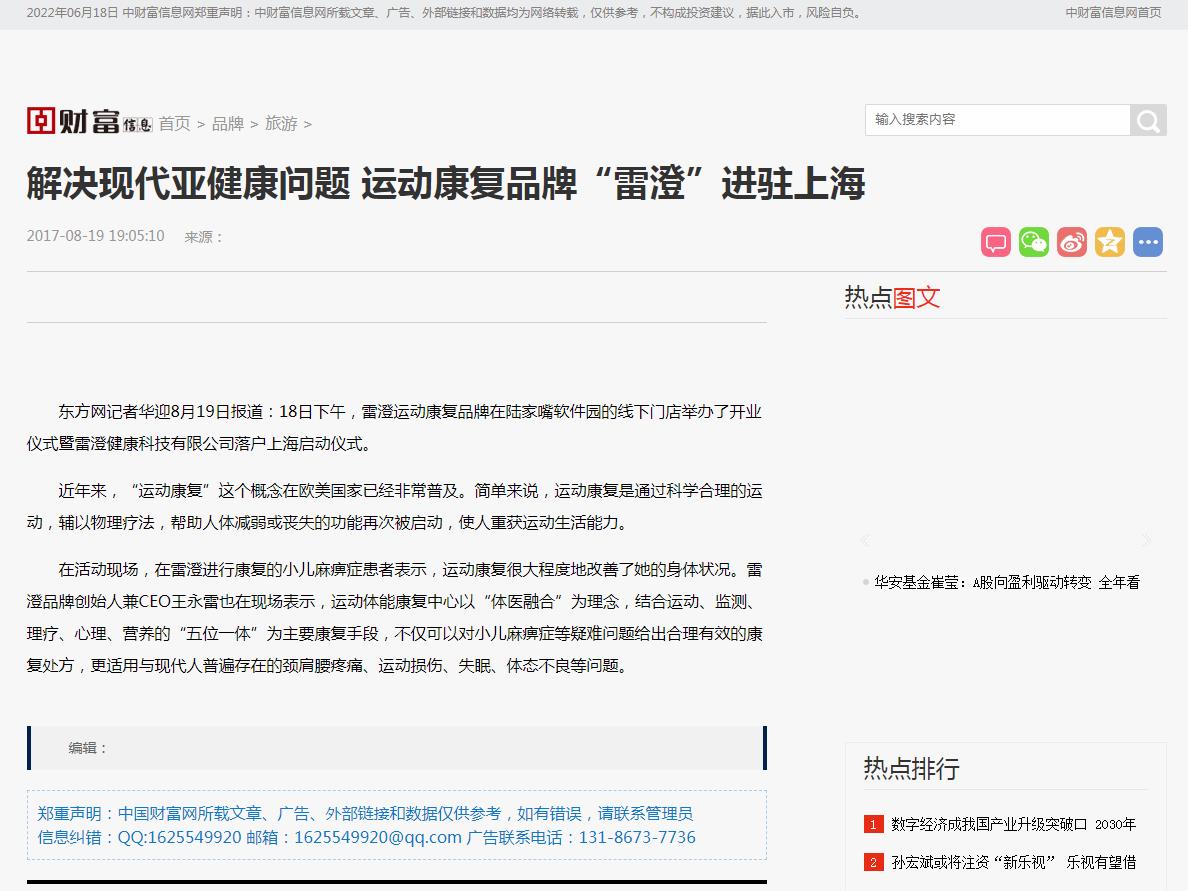The image size is (1188, 891).
Task: Click rank number 2 red badge
Action: click(x=873, y=862)
